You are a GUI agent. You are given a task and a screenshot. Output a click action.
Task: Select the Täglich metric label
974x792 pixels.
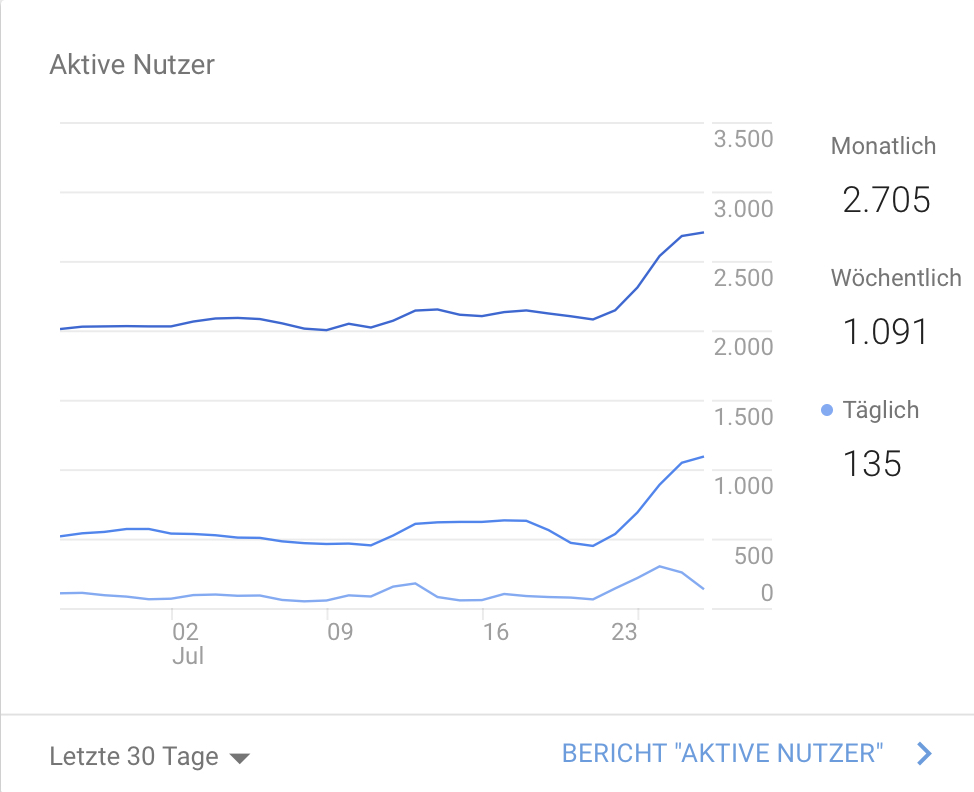click(880, 410)
